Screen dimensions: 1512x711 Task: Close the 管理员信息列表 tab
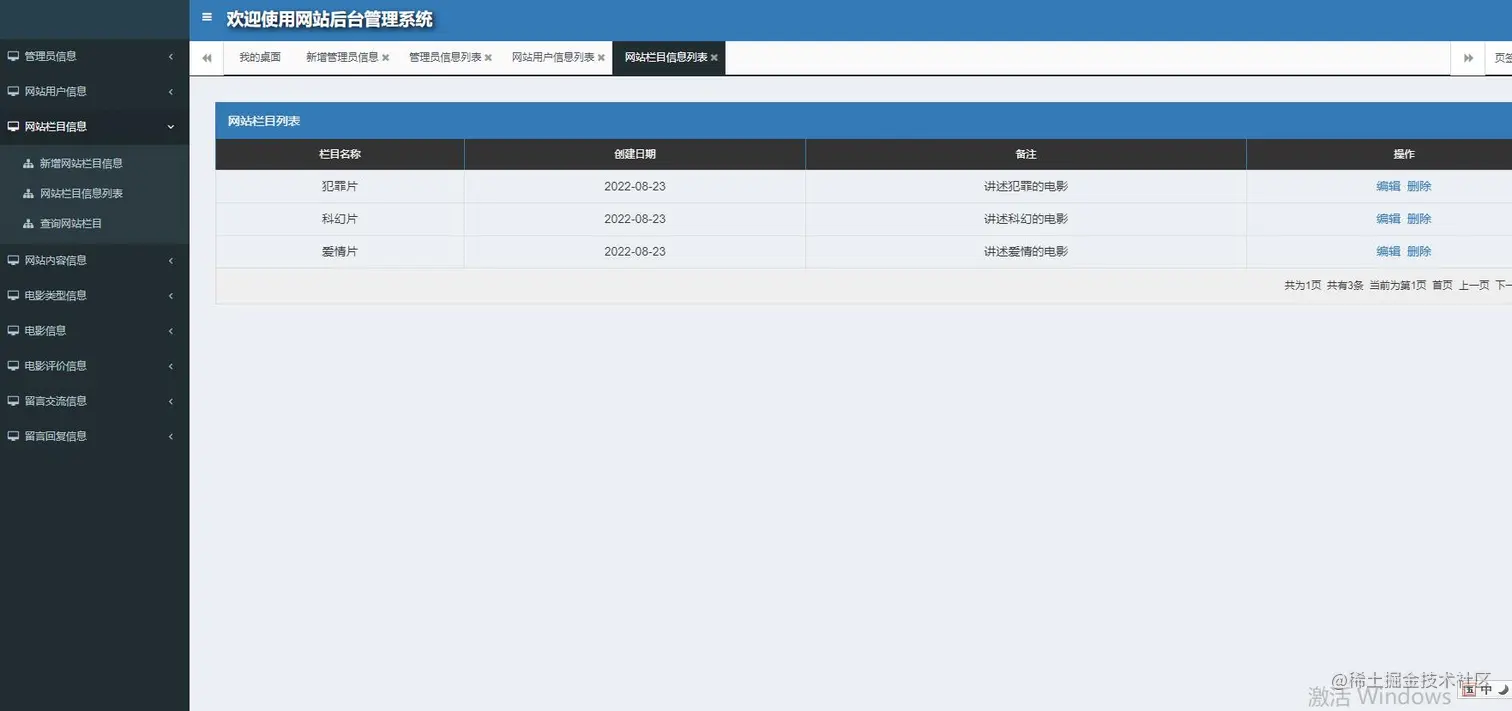point(488,58)
